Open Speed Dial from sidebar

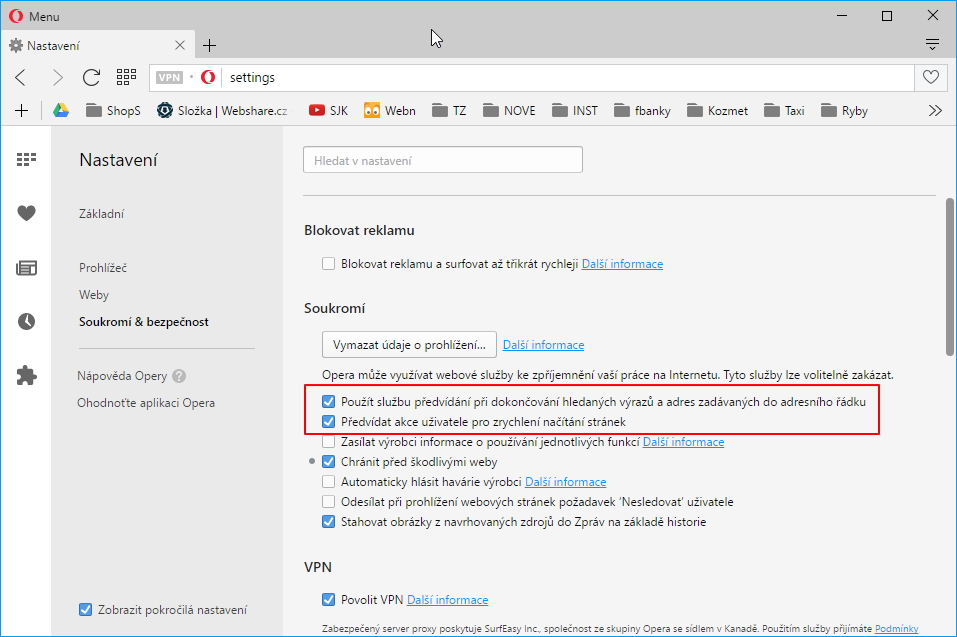pyautogui.click(x=26, y=159)
